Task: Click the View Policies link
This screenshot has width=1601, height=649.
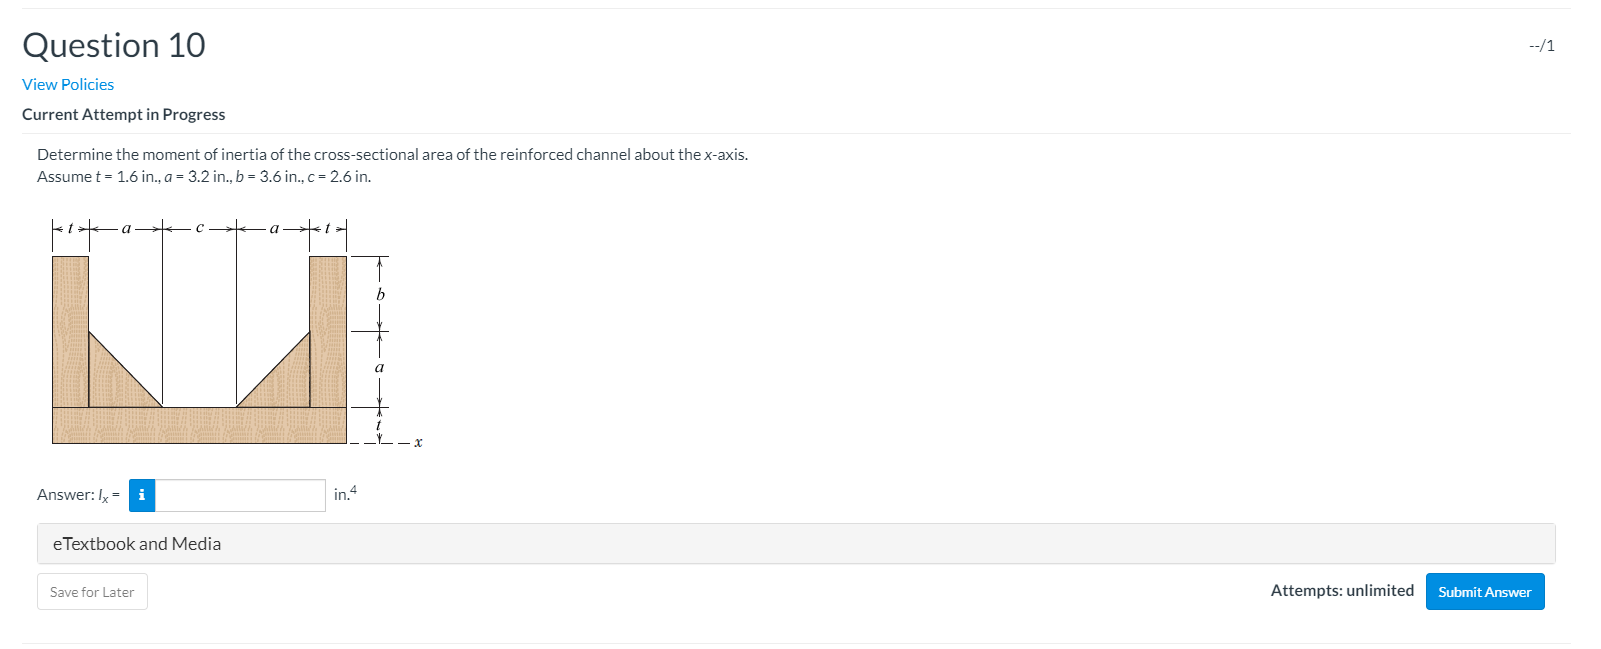Action: tap(67, 84)
